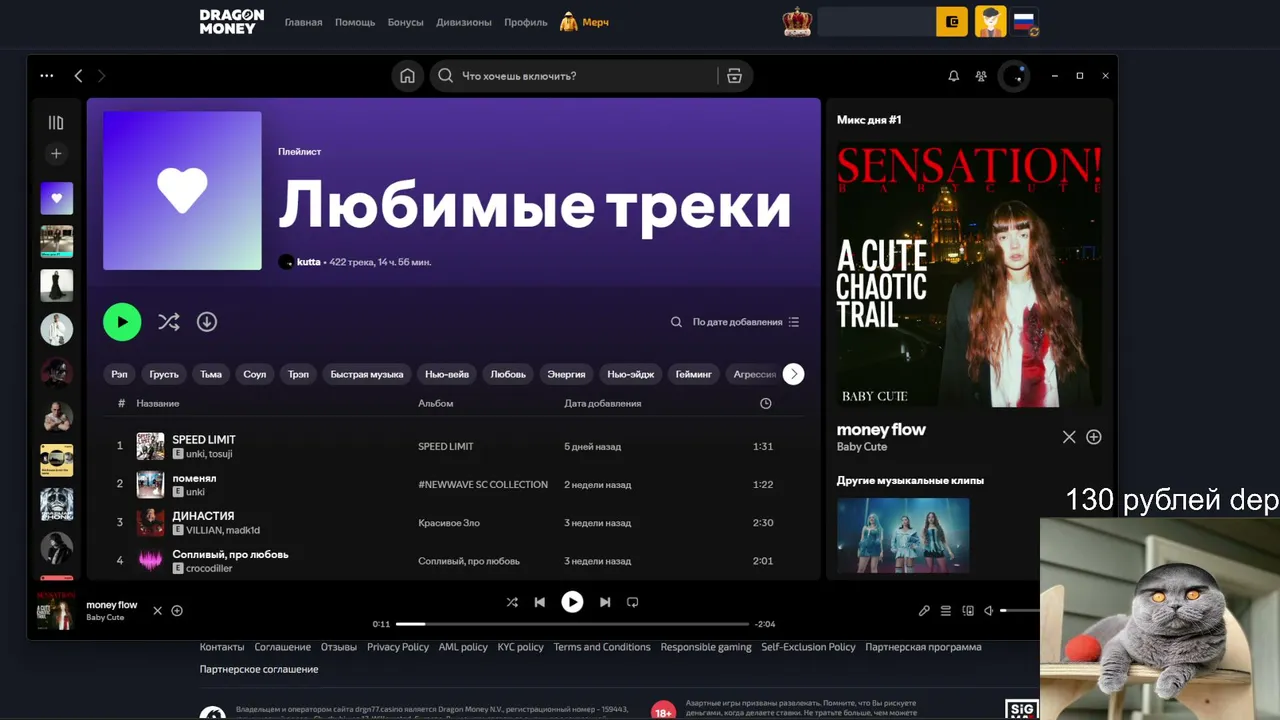The image size is (1280, 720).
Task: Click play/pause button in player bar
Action: (572, 602)
